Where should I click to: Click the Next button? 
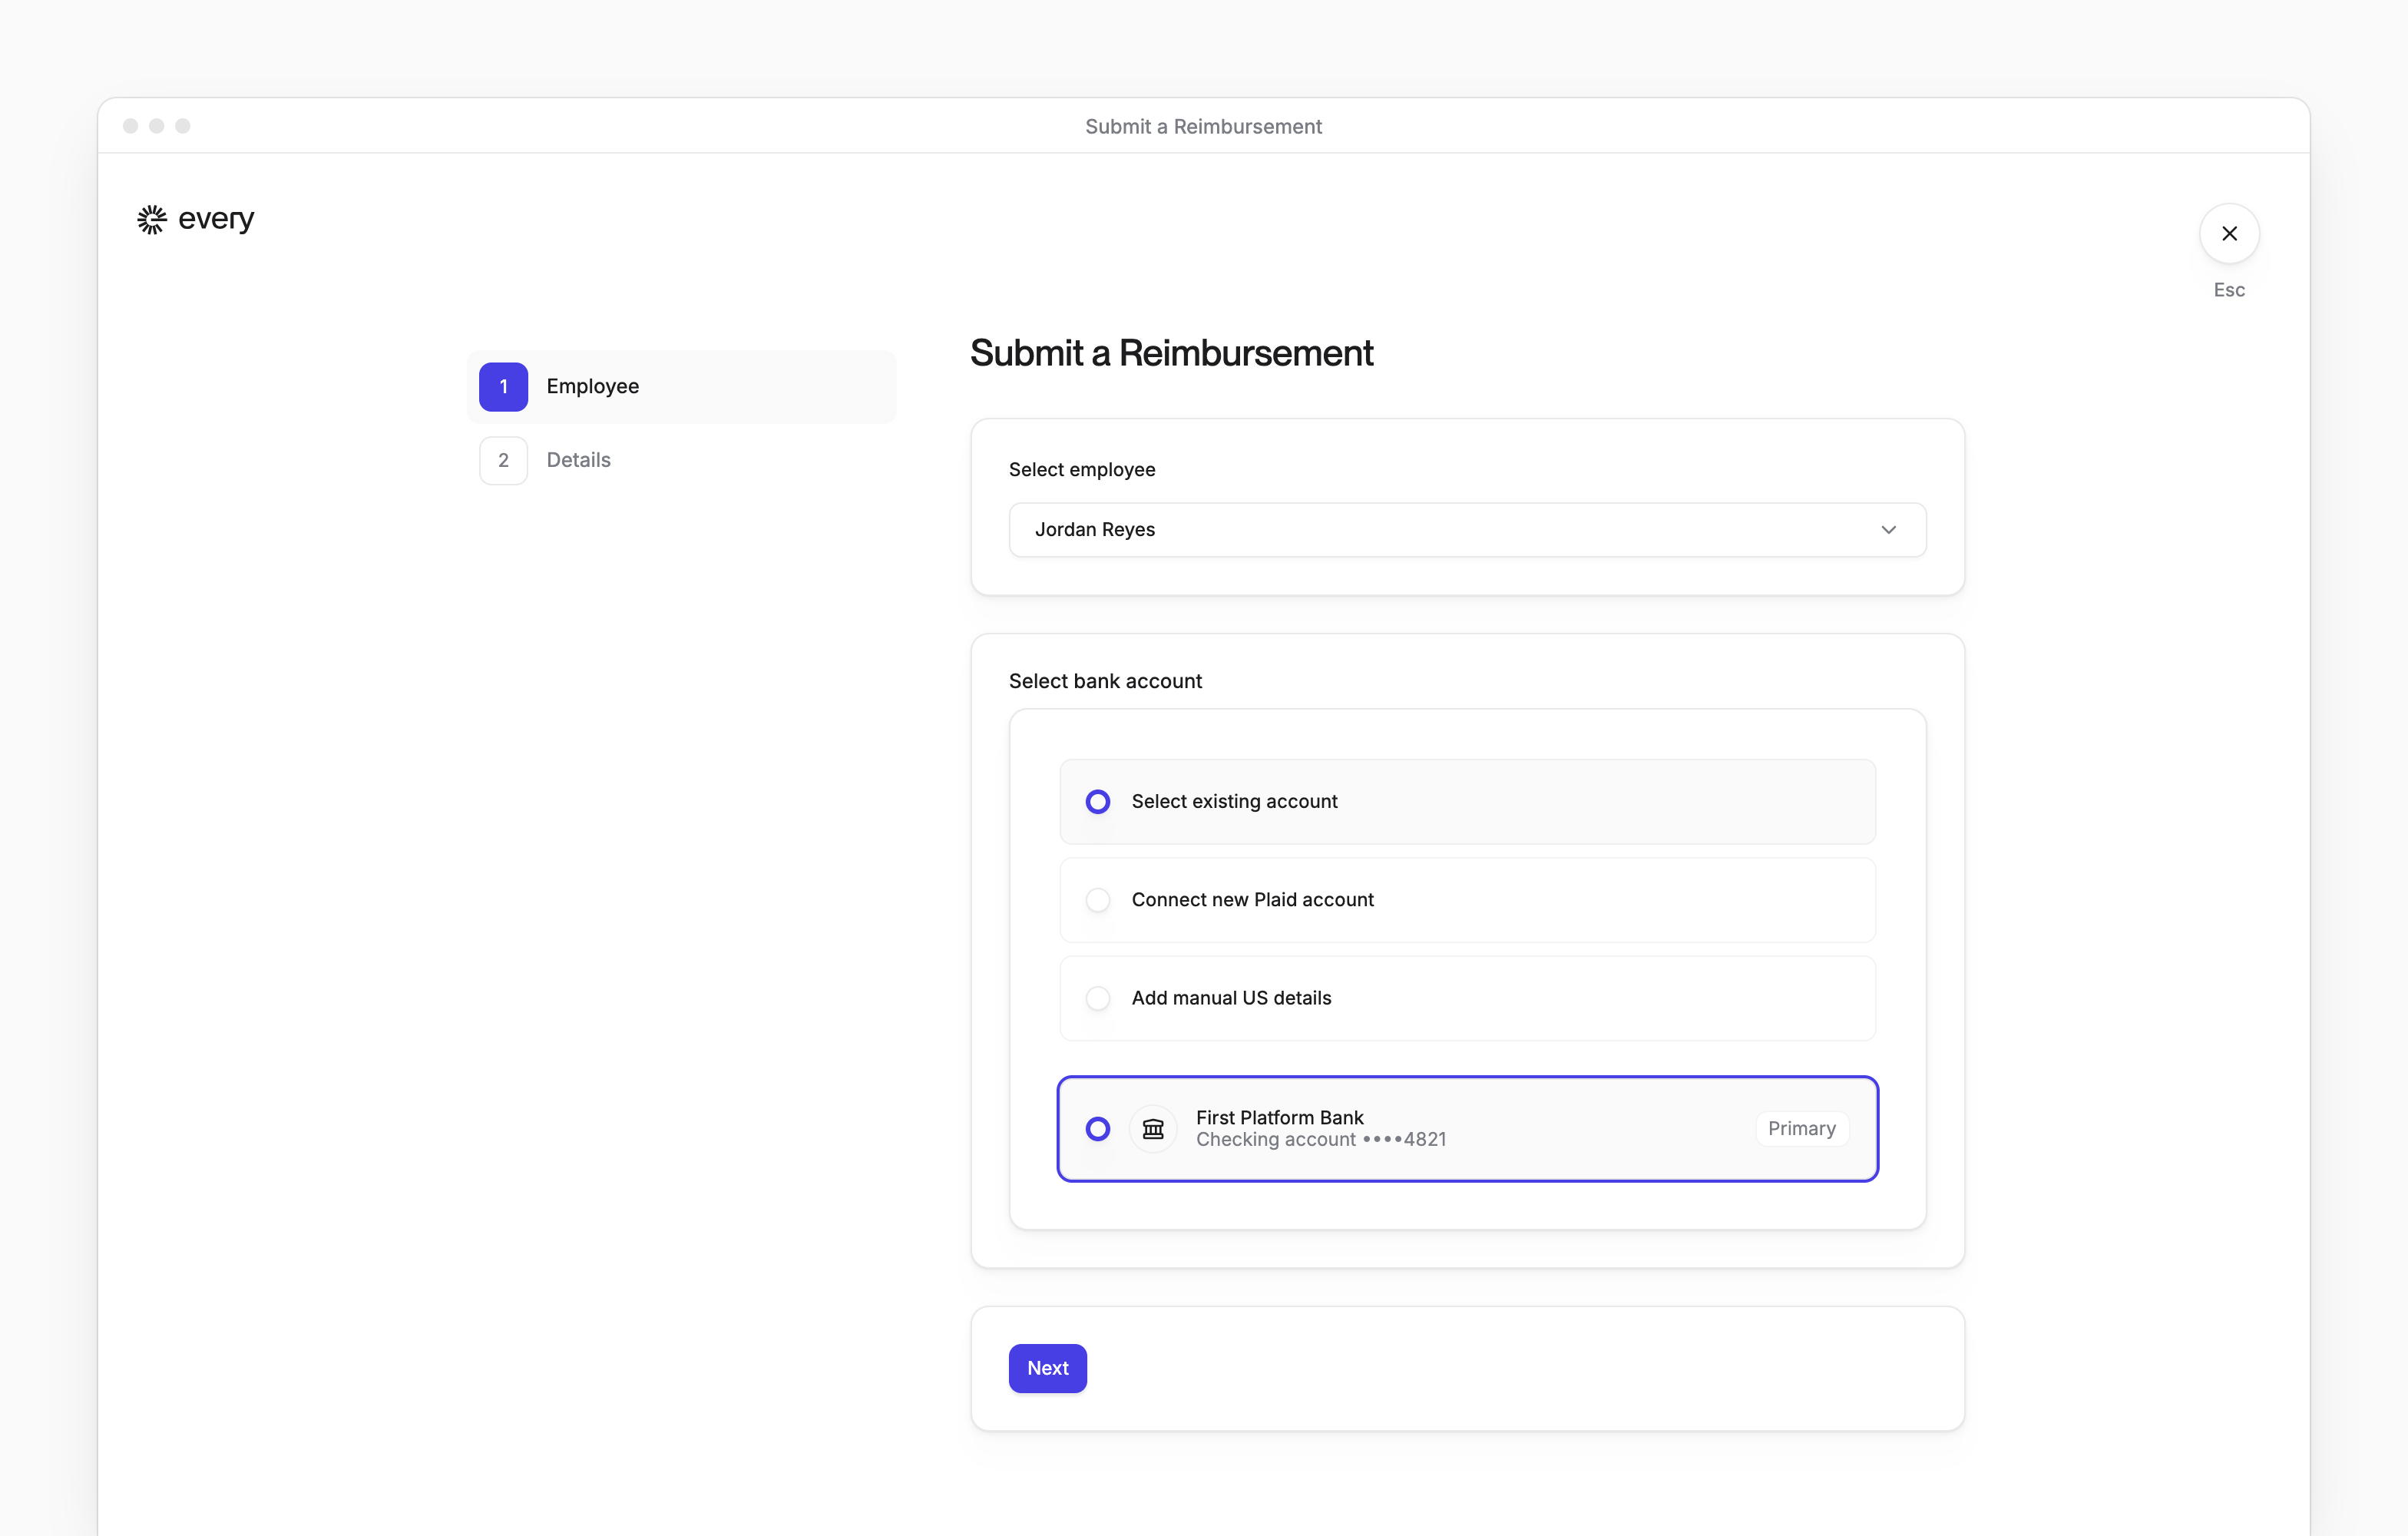pyautogui.click(x=1047, y=1368)
